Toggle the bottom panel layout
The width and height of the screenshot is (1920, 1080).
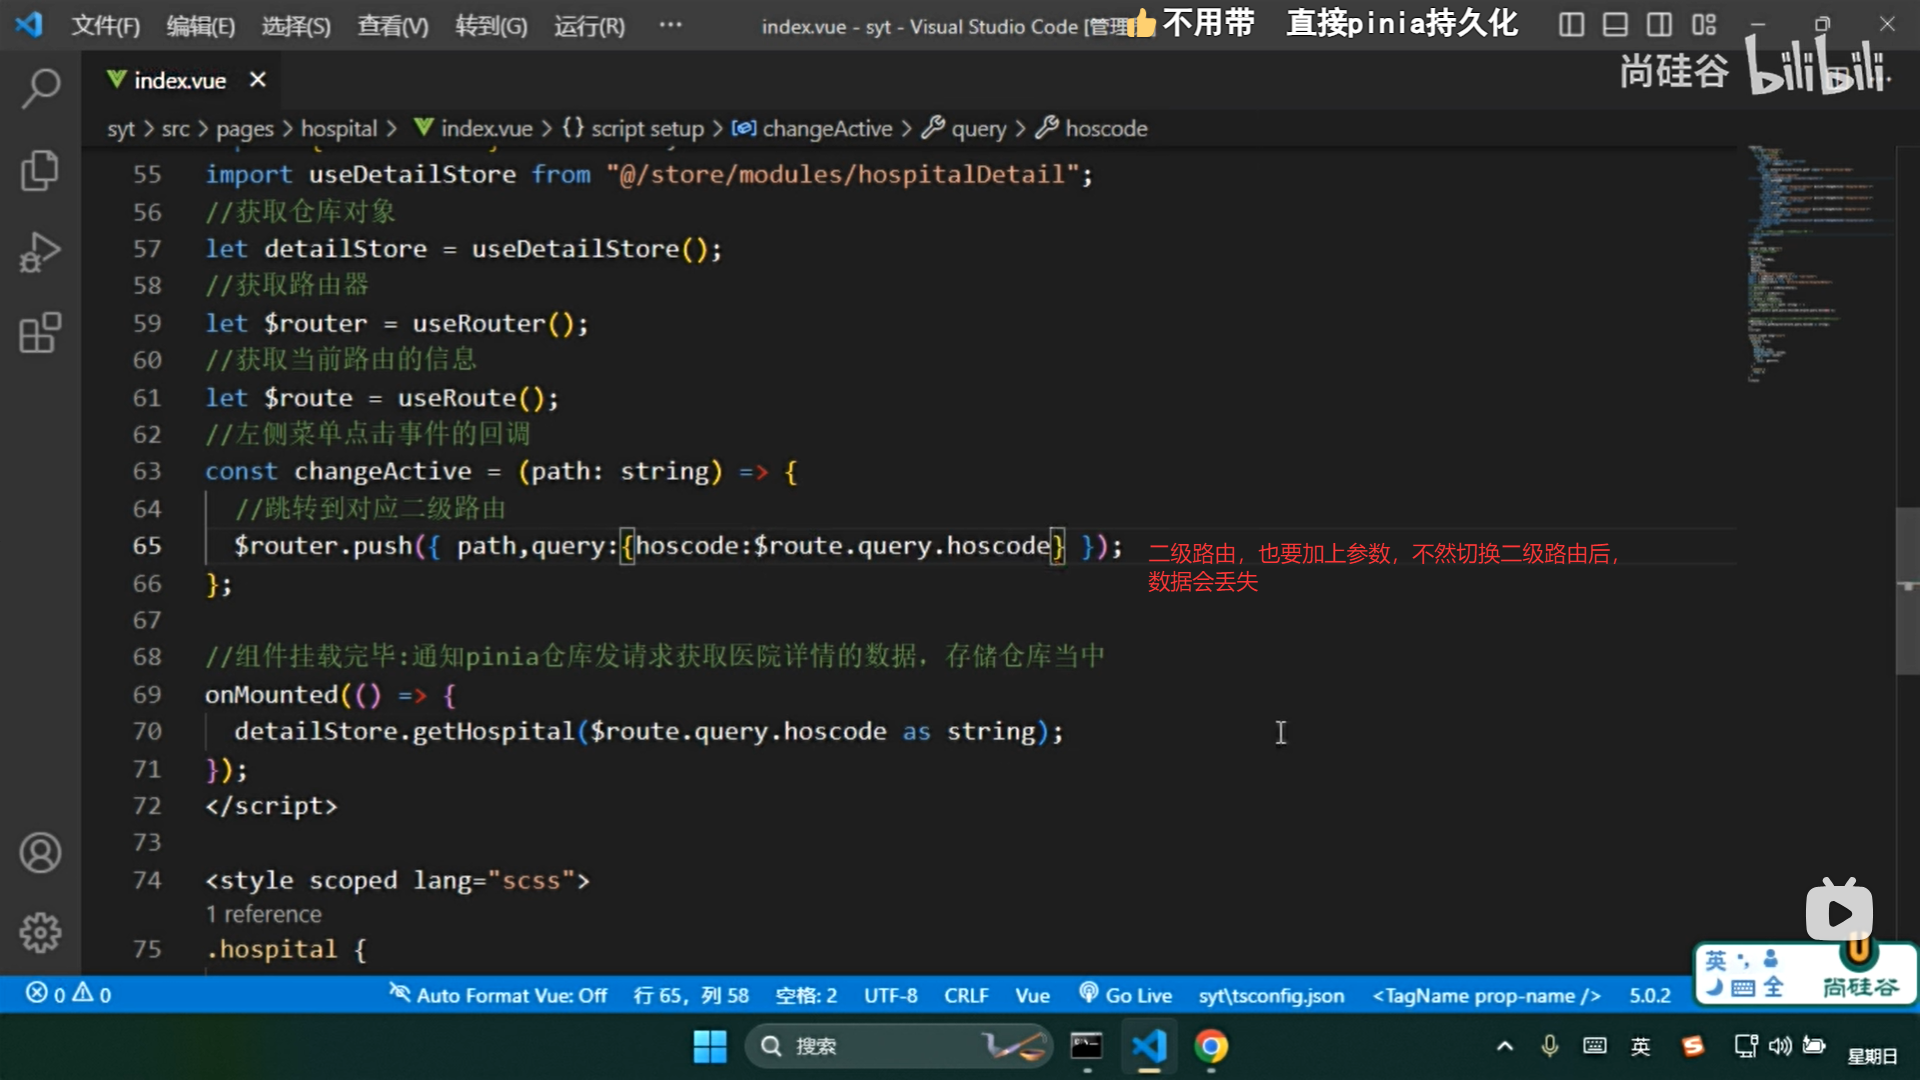[x=1615, y=24]
